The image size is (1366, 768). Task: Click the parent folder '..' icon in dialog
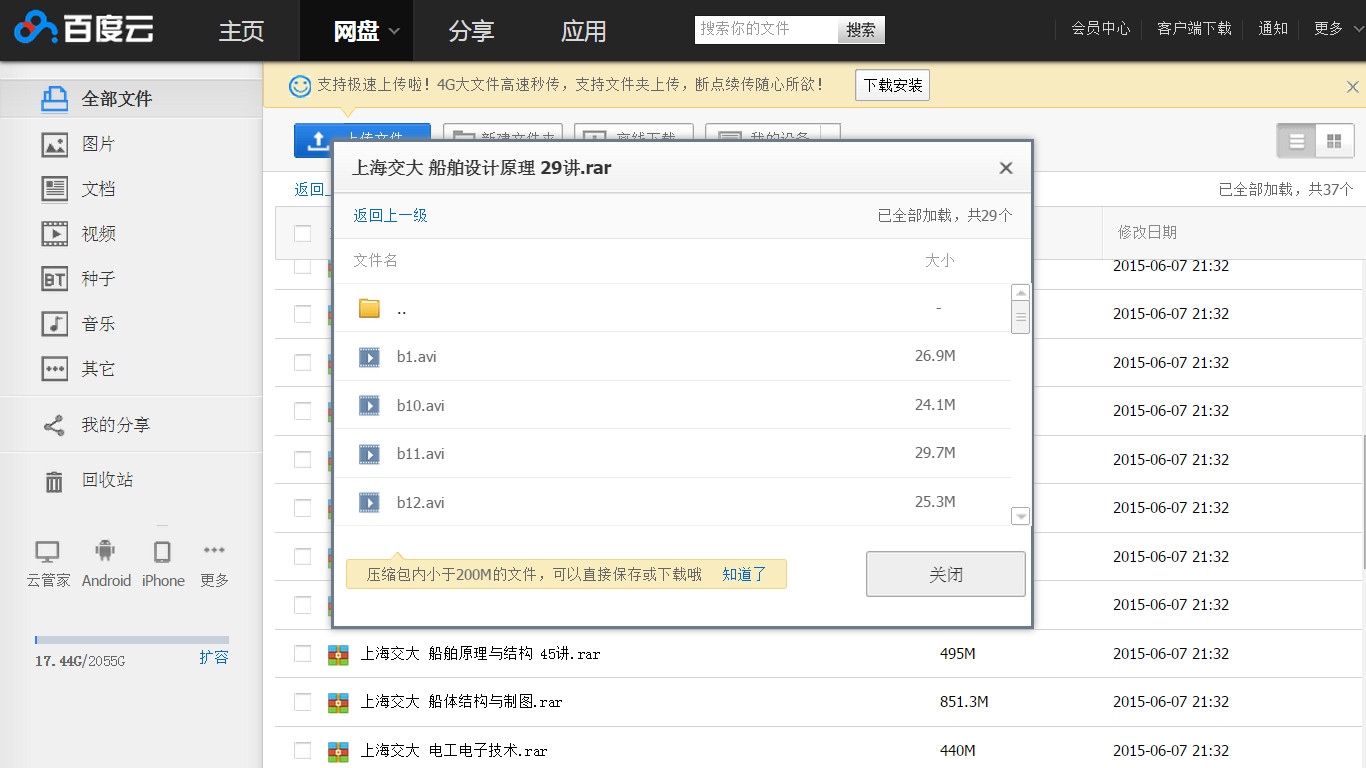[369, 308]
